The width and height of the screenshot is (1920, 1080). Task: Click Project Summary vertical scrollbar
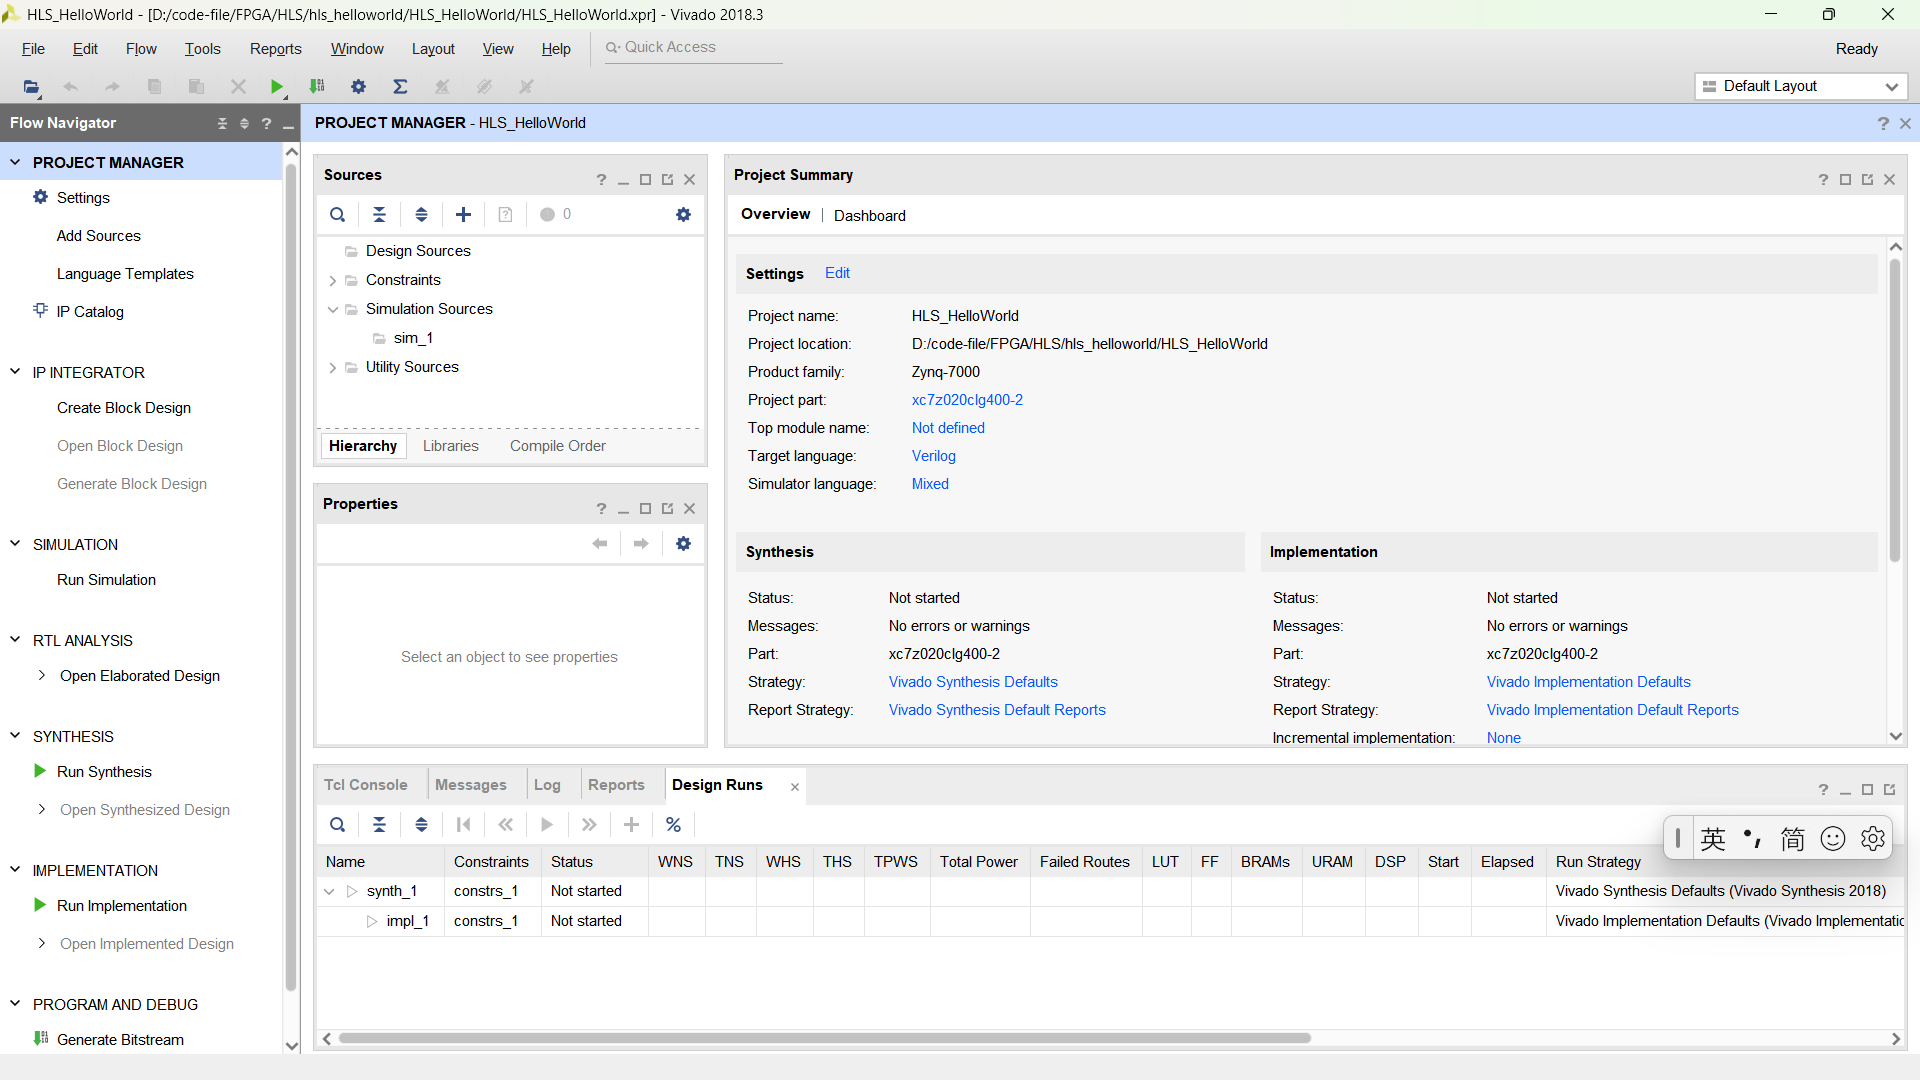(1895, 410)
